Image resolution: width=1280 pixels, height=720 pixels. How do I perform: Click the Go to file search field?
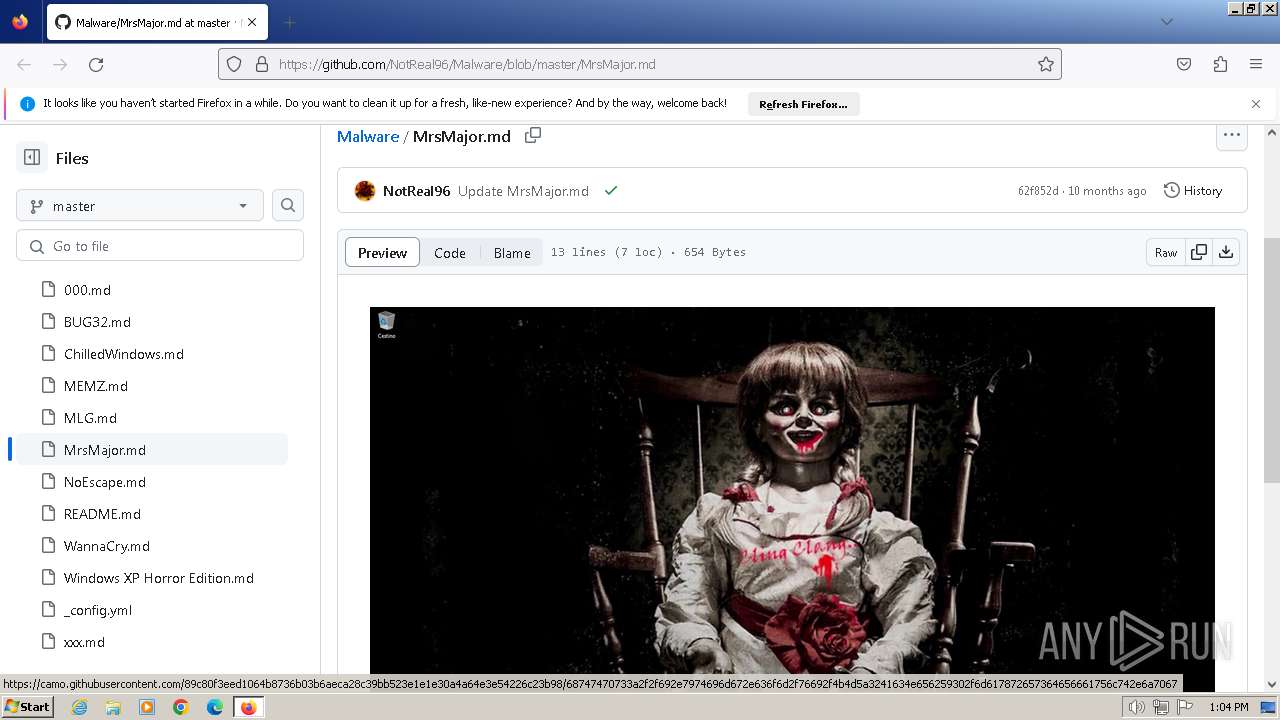click(160, 245)
